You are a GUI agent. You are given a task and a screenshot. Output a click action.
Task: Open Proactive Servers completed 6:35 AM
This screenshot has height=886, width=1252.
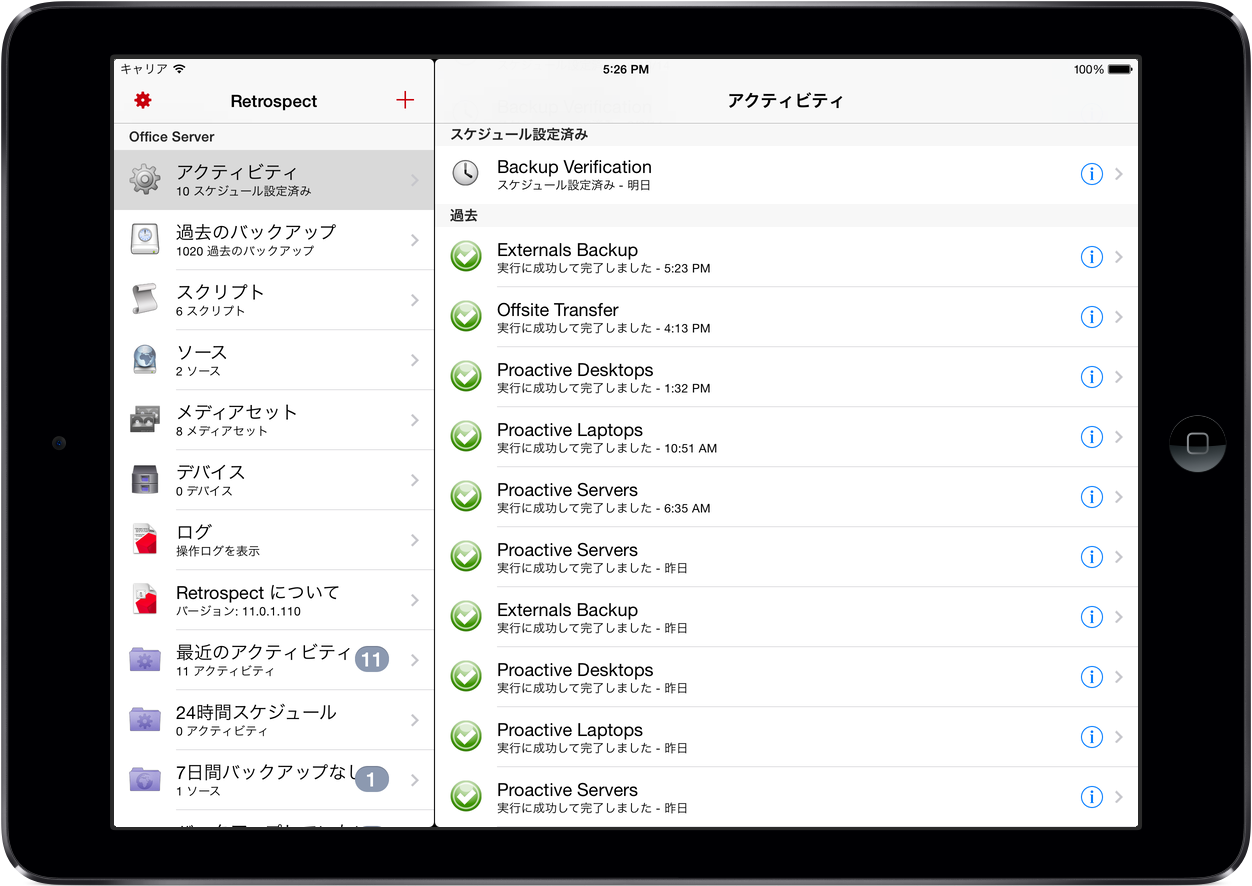point(787,497)
